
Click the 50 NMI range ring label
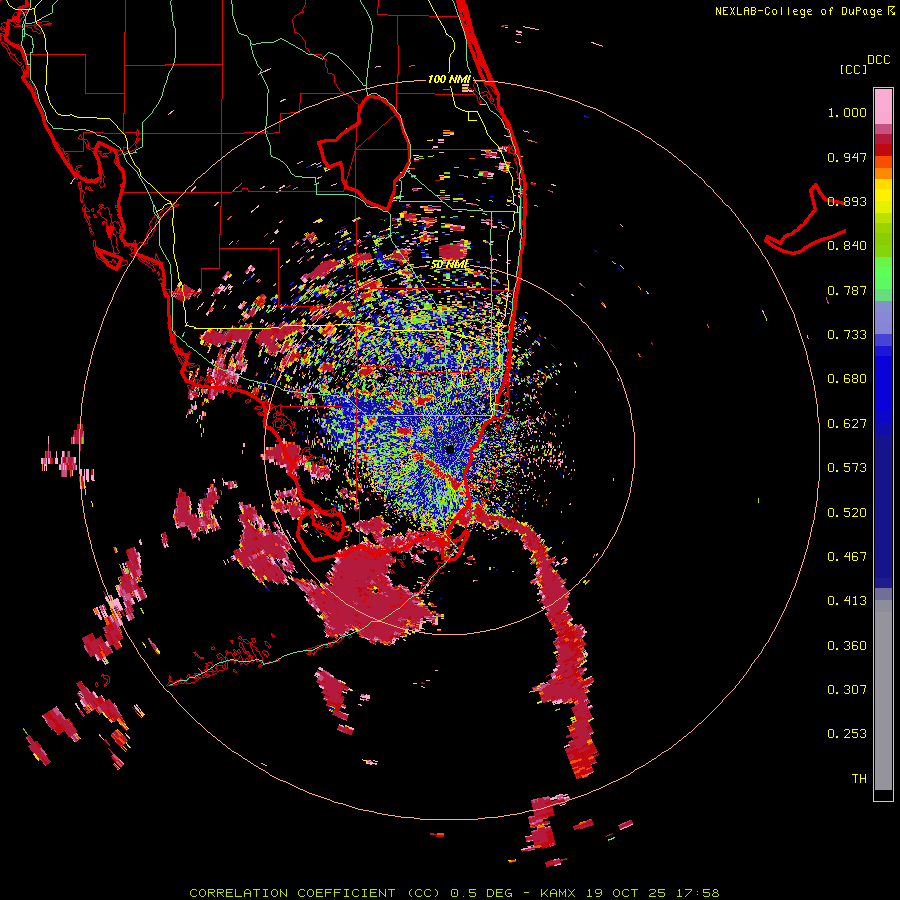coord(450,265)
